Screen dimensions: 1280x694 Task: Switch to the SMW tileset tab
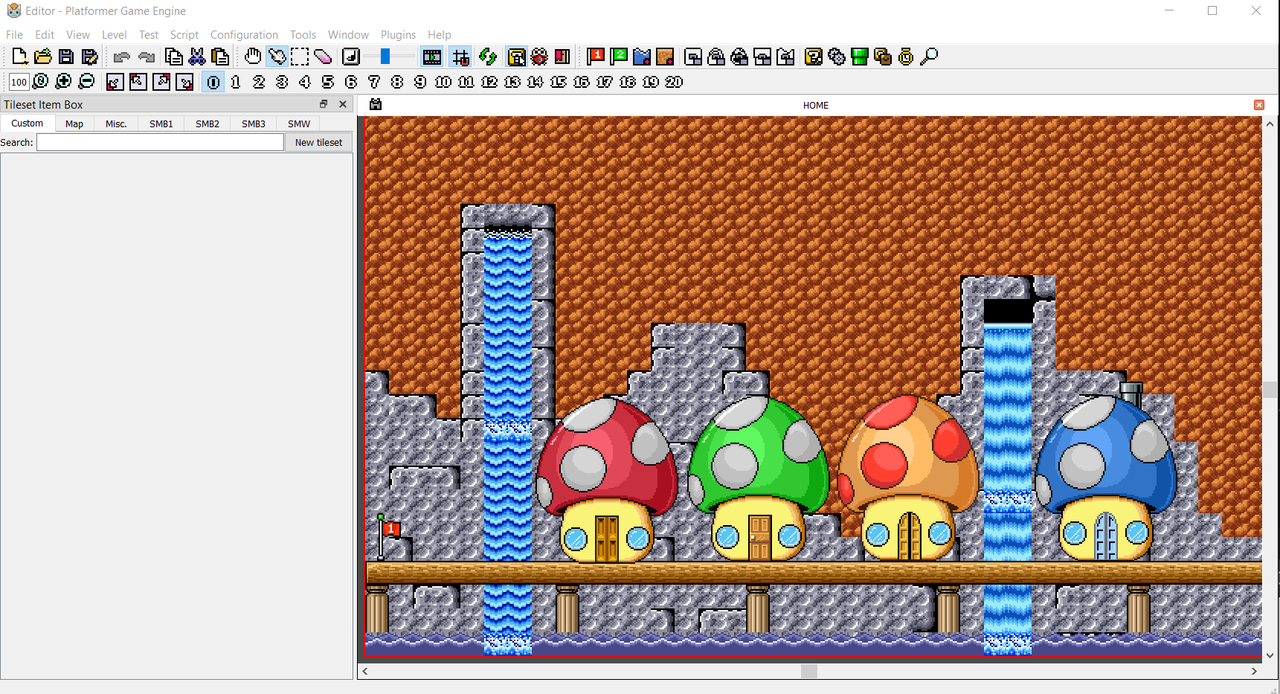(298, 124)
